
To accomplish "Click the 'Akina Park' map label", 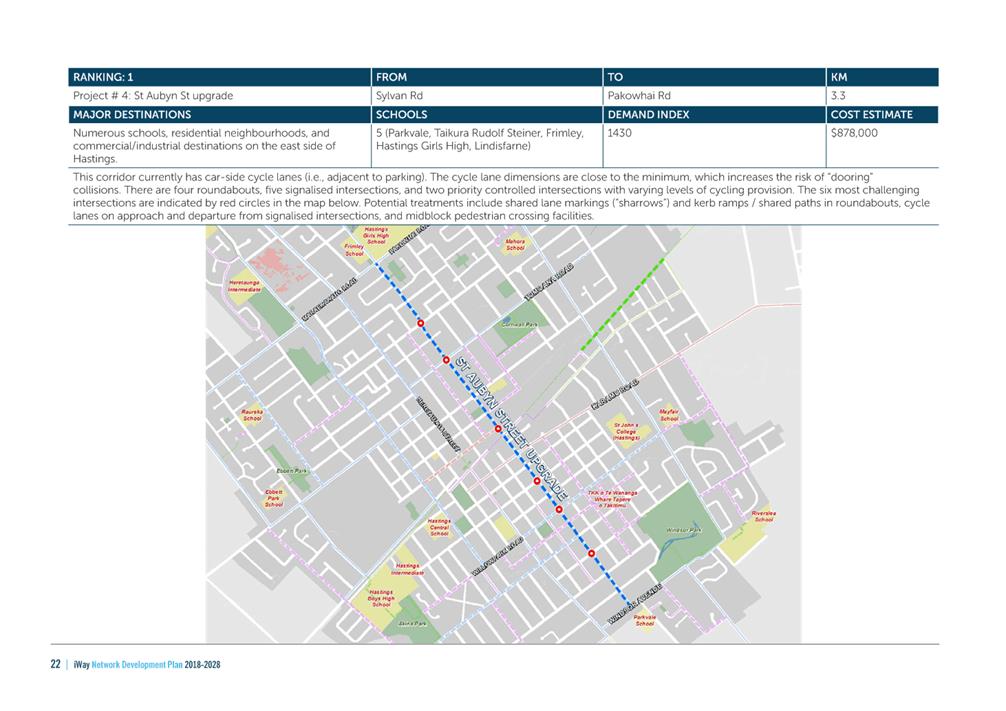I will [x=413, y=623].
